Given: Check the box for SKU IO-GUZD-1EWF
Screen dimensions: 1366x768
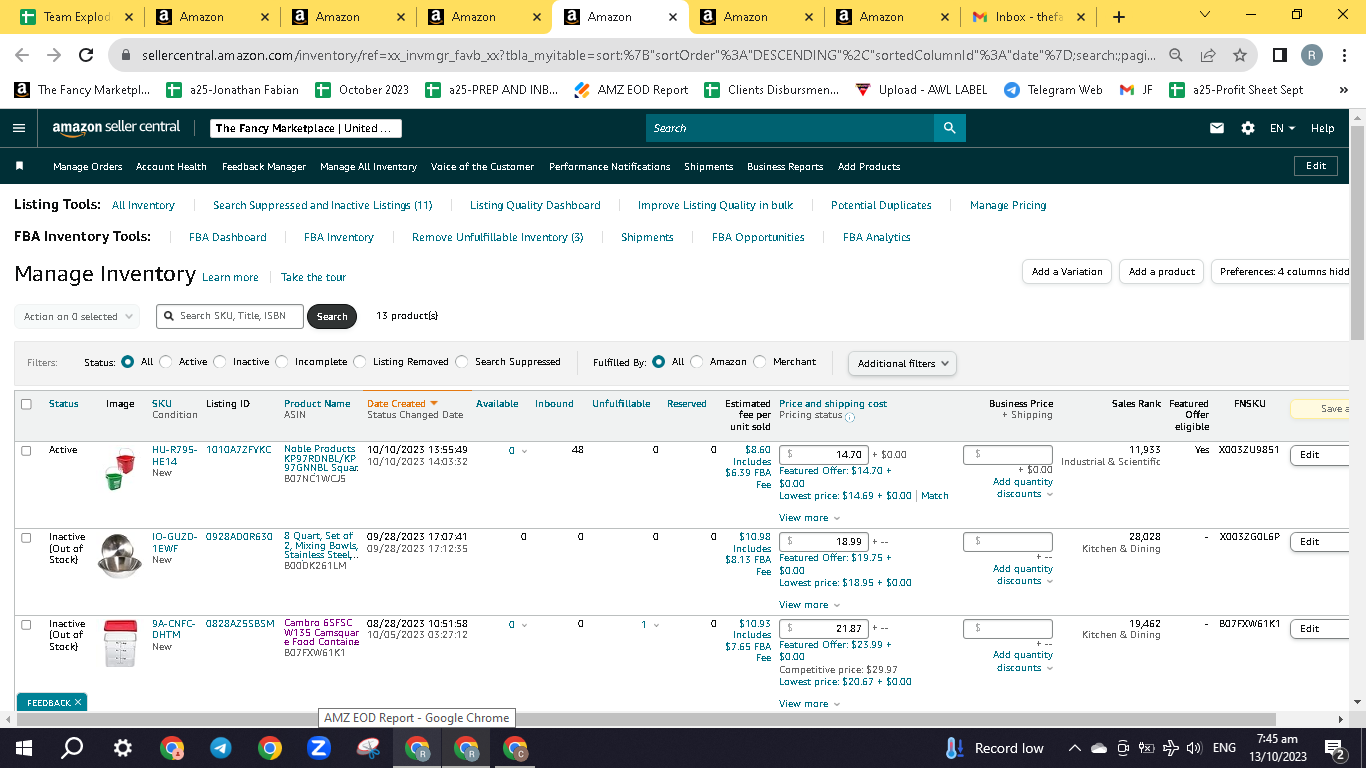Looking at the screenshot, I should point(26,538).
